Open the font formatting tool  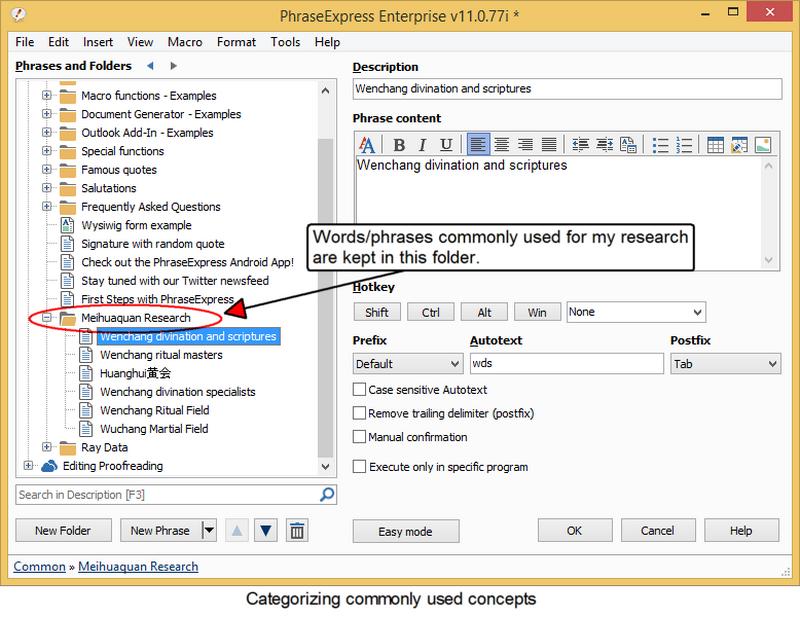coord(367,145)
